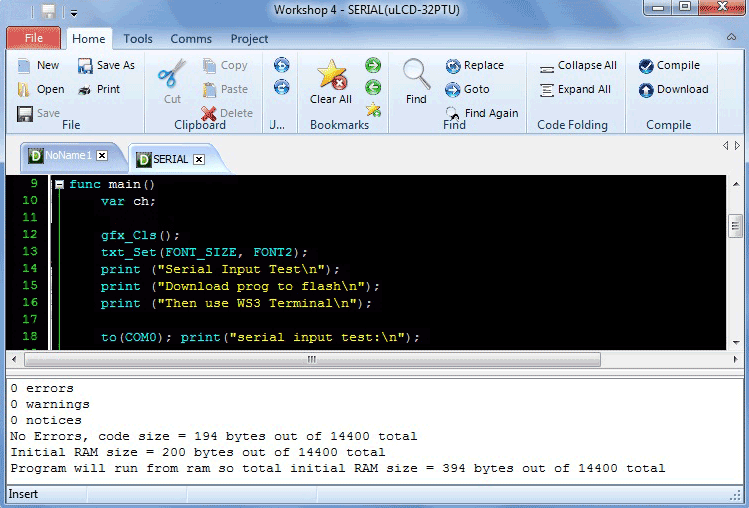Switch to the Tools ribbon tab
This screenshot has width=749, height=508.
point(138,39)
